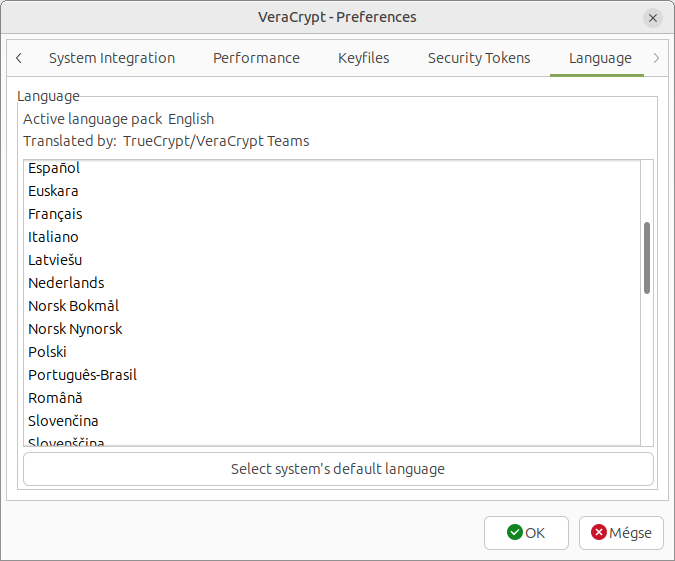Confirm preferences with the OK button

pyautogui.click(x=526, y=533)
